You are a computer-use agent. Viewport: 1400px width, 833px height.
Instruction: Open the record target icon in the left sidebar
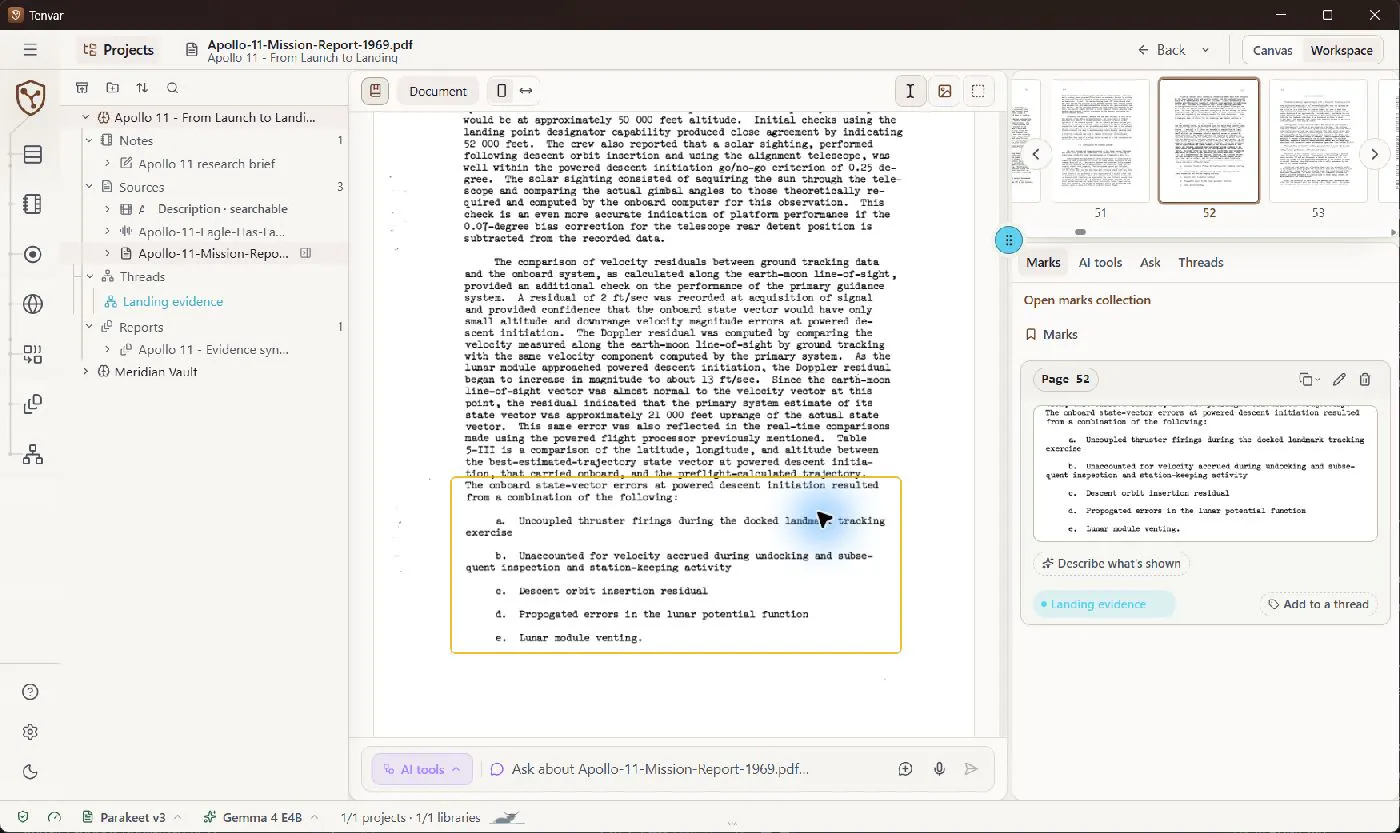32,254
